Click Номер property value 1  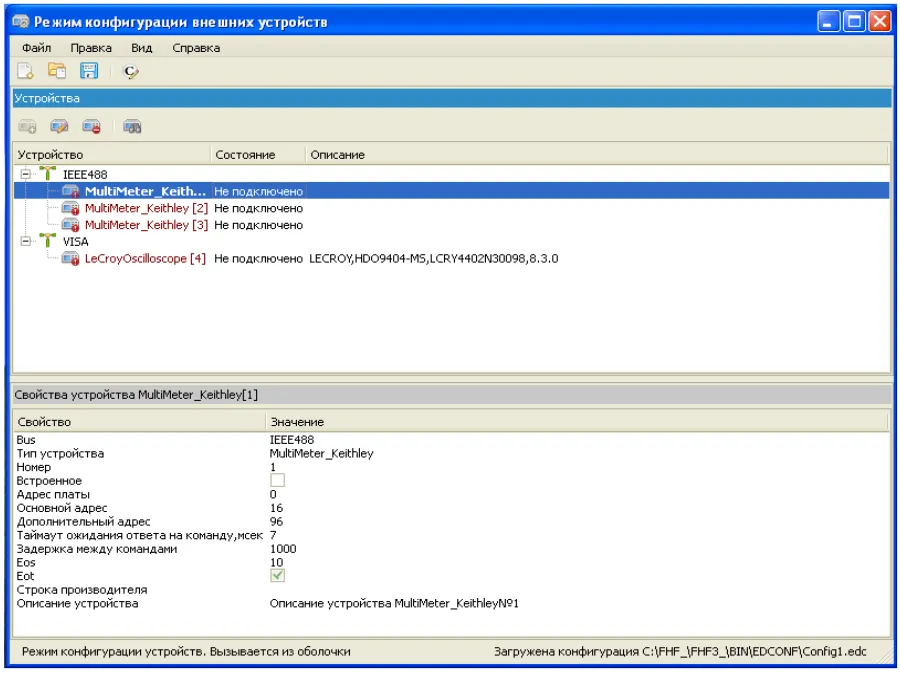click(273, 467)
